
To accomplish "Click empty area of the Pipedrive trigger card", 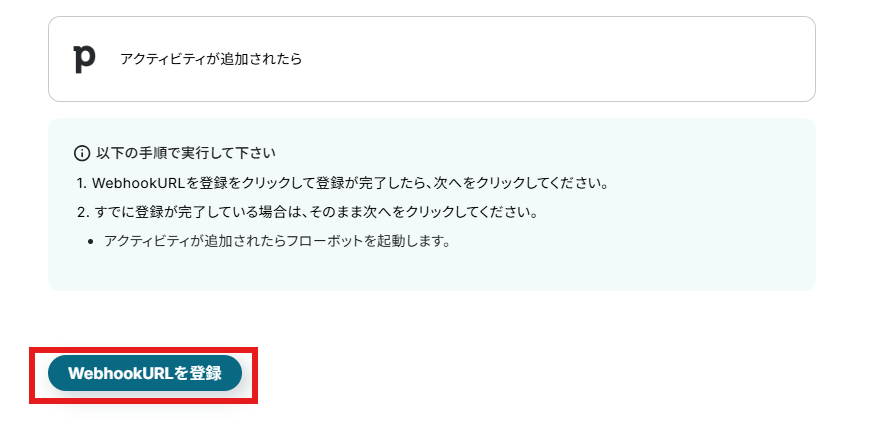I will 559,59.
